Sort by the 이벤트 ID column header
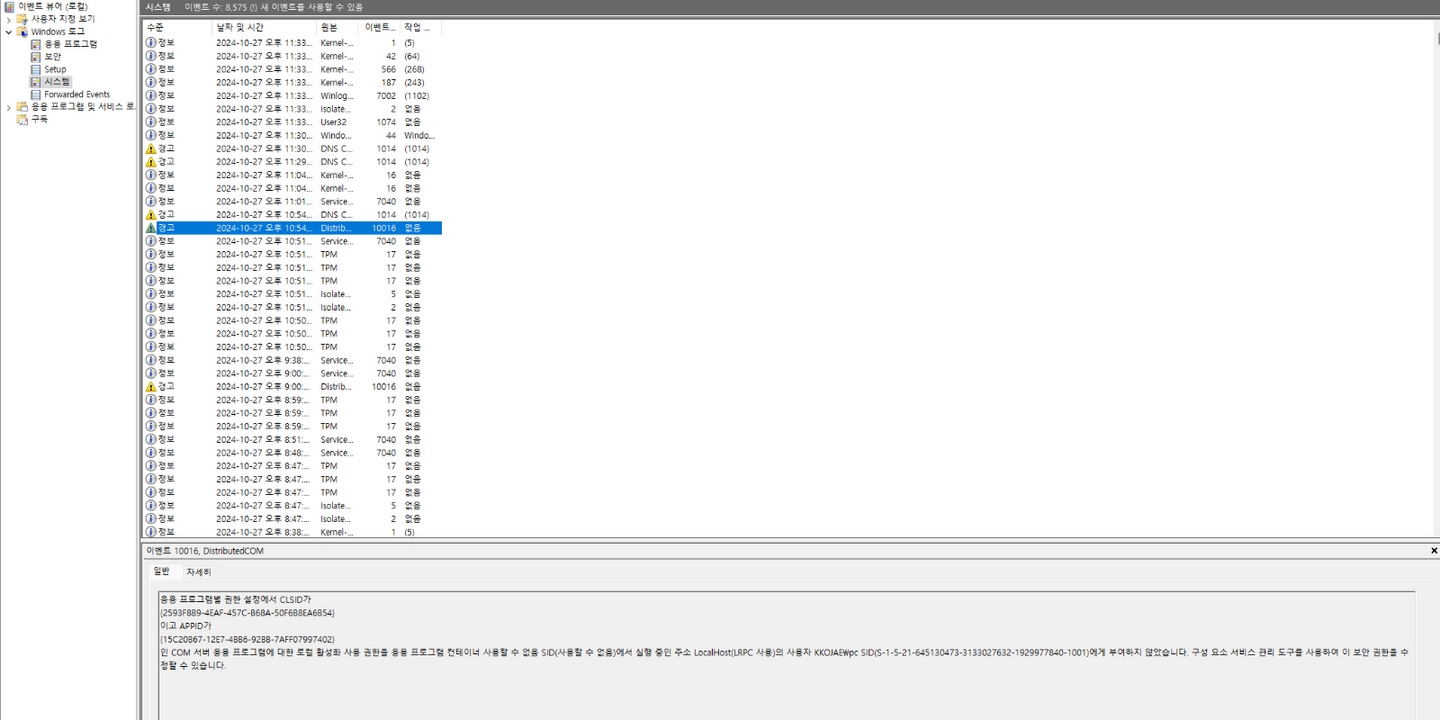This screenshot has width=1440, height=720. pyautogui.click(x=380, y=27)
